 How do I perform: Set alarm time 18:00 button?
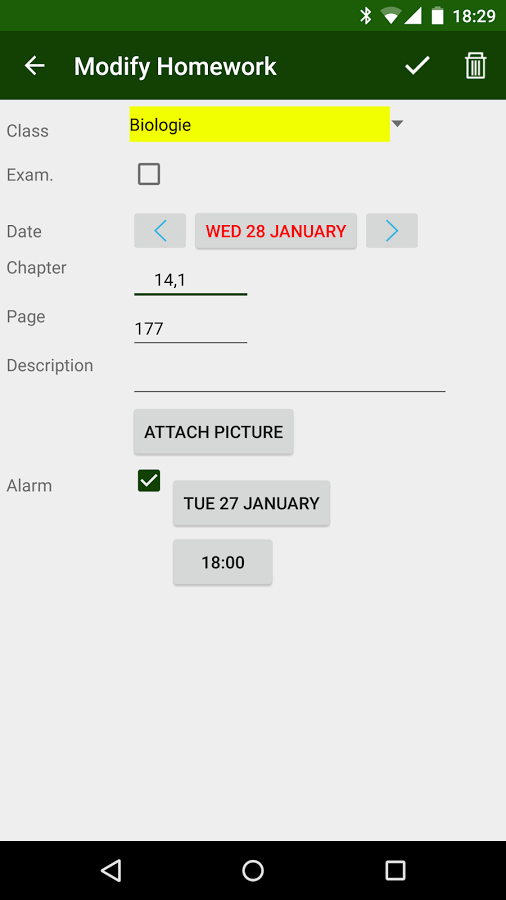point(223,562)
